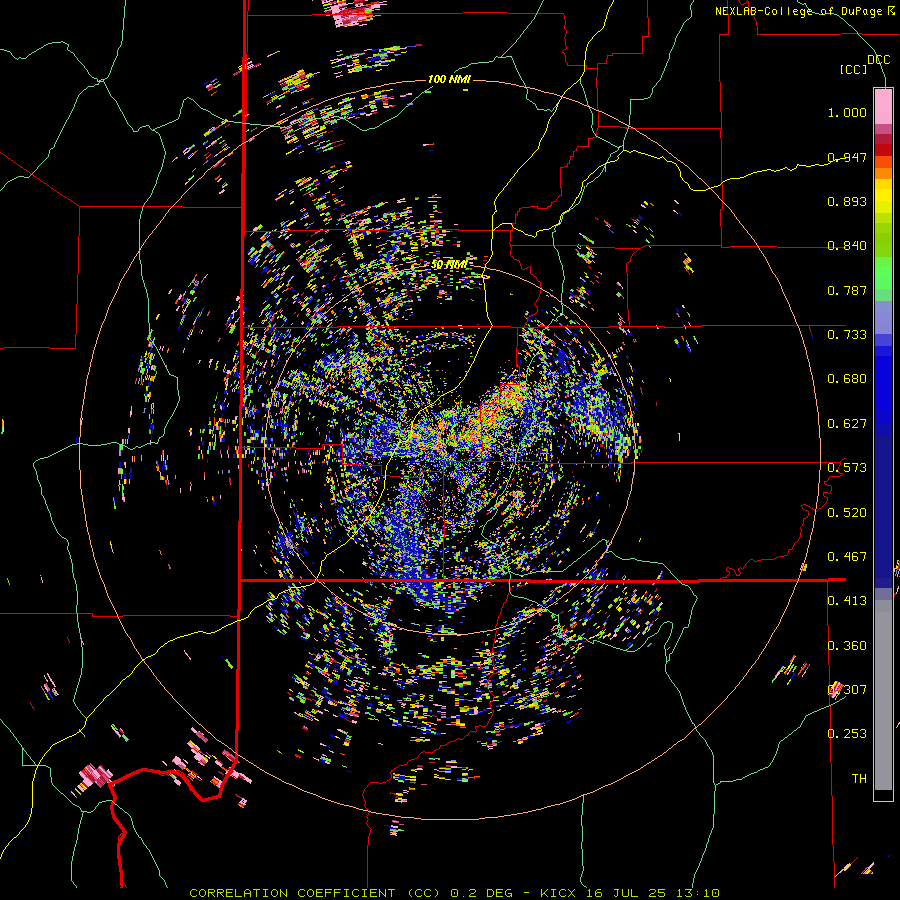
Task: Pick the pink segment of the color bar
Action: (883, 106)
